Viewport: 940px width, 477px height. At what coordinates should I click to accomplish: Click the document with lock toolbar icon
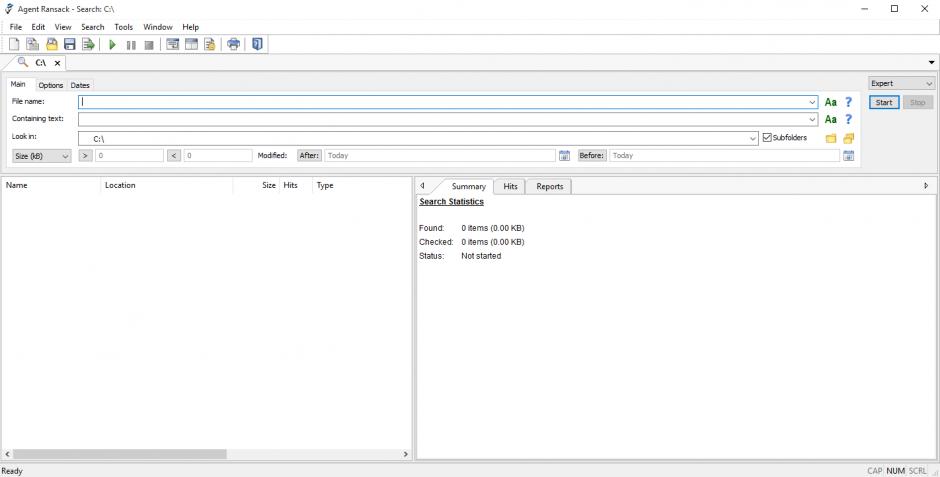point(210,44)
